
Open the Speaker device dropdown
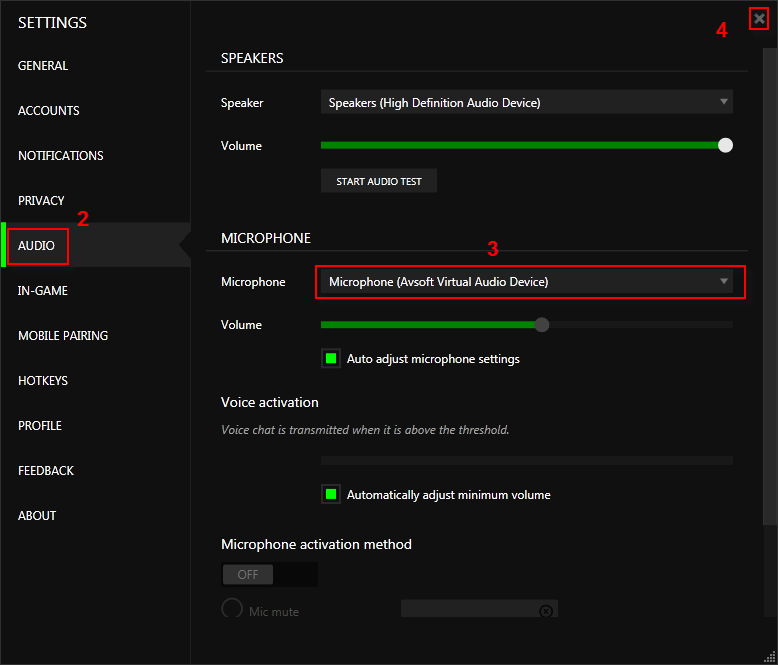526,102
